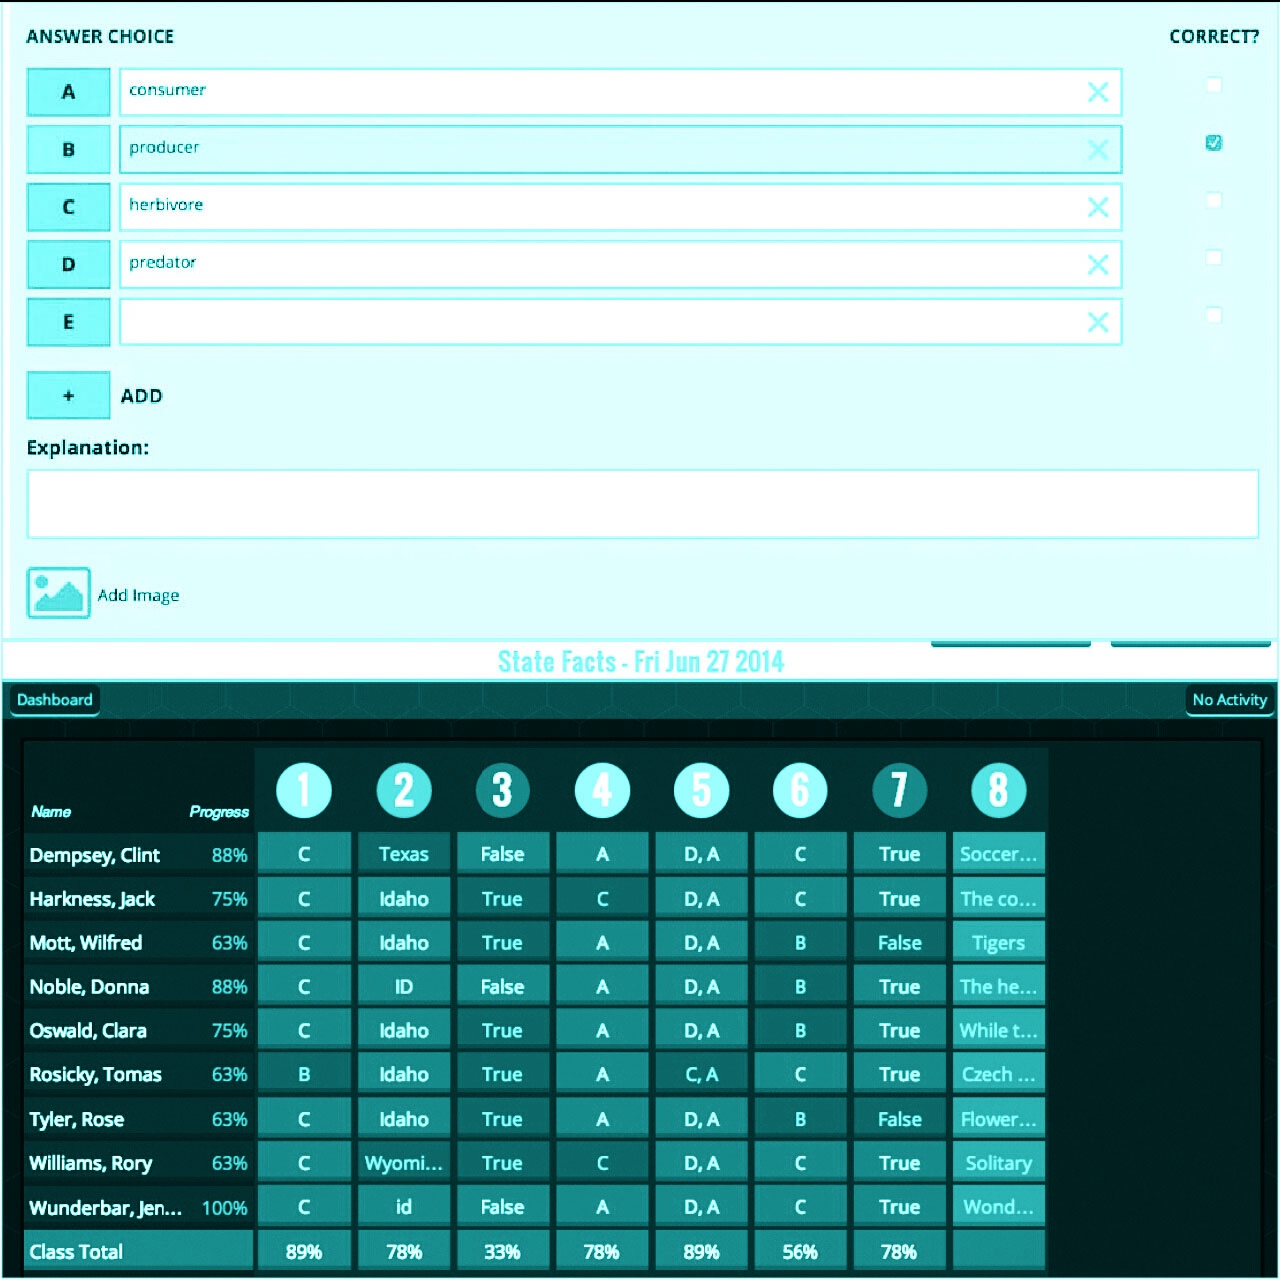Uncheck producer as correct answer

pyautogui.click(x=1213, y=143)
